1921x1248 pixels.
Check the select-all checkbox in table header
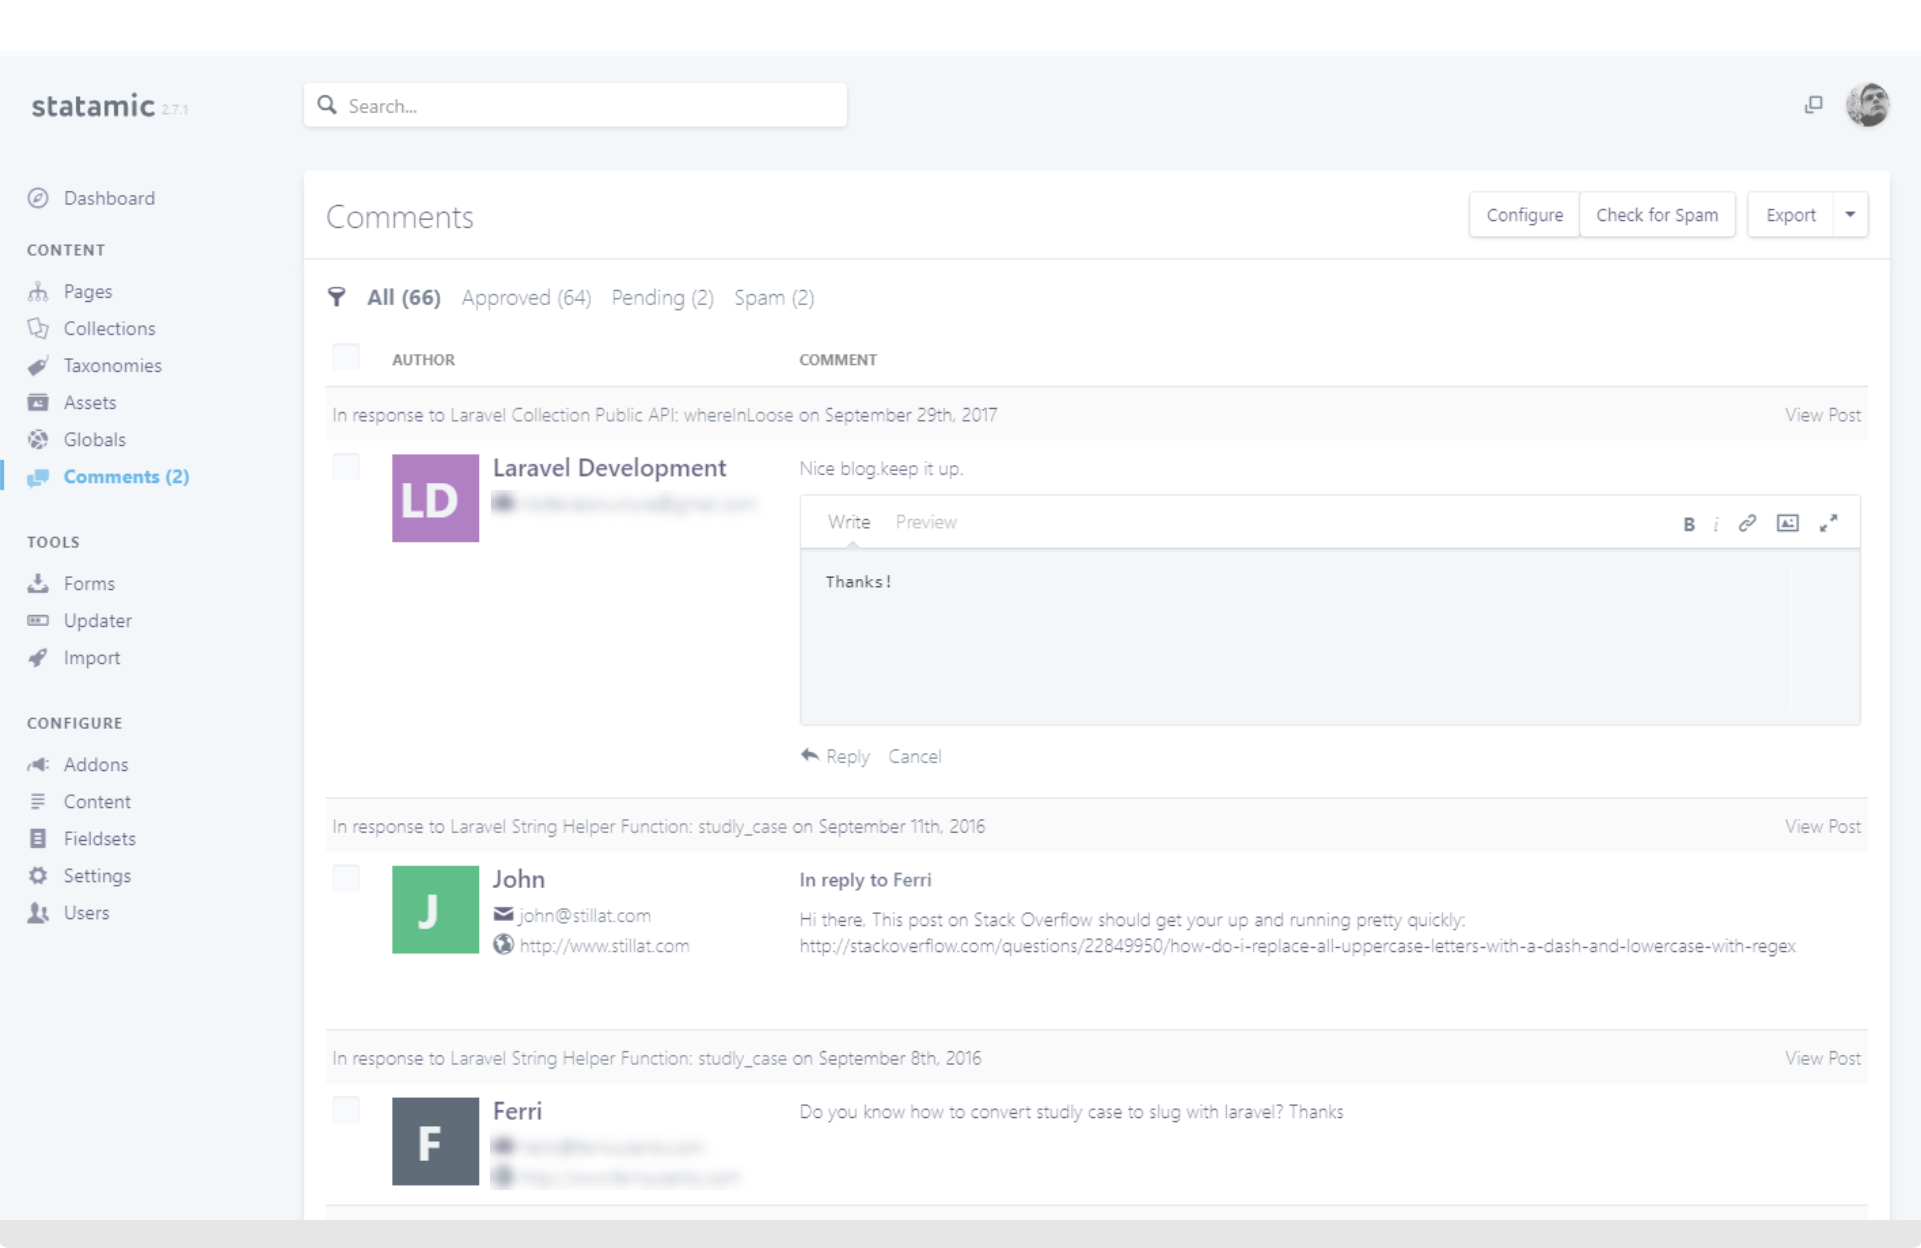(346, 358)
